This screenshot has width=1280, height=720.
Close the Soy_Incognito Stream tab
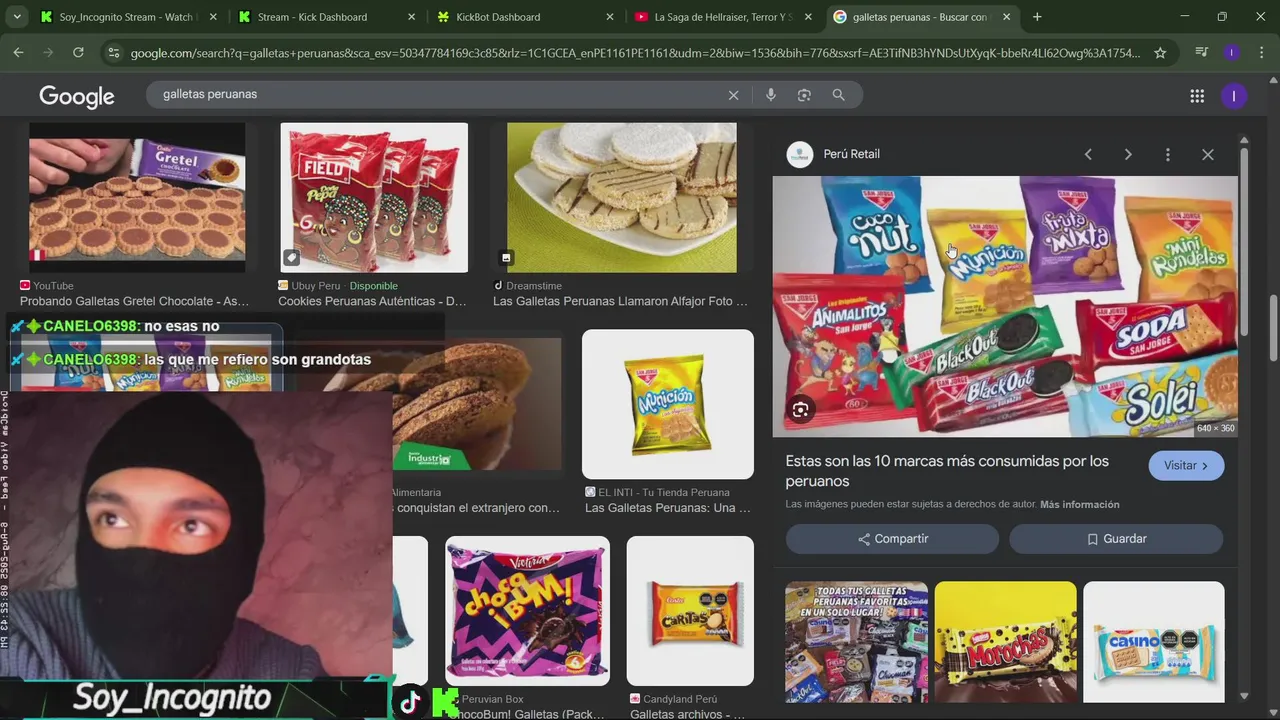click(x=213, y=17)
